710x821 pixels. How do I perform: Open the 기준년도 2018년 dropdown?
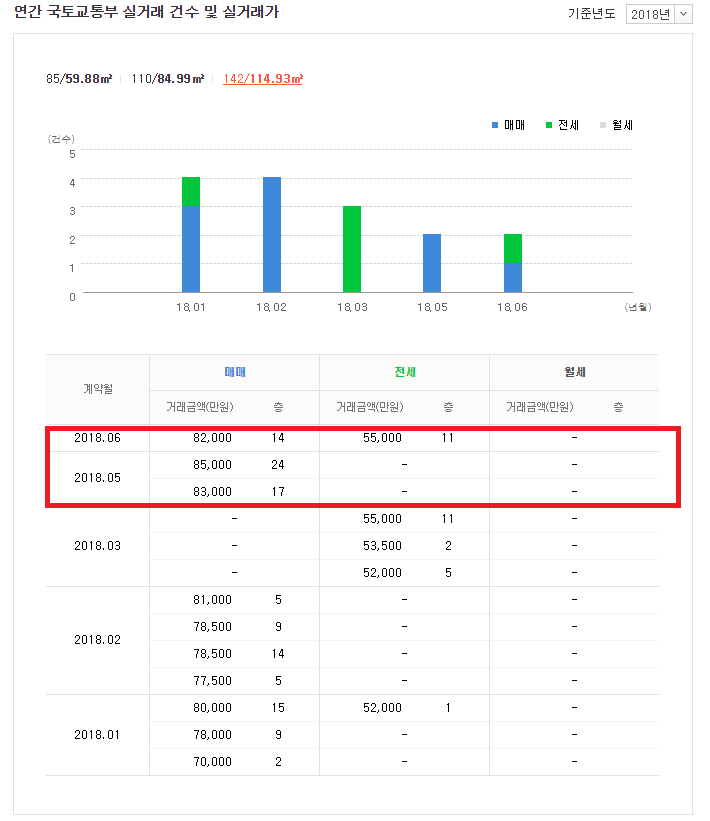(659, 14)
